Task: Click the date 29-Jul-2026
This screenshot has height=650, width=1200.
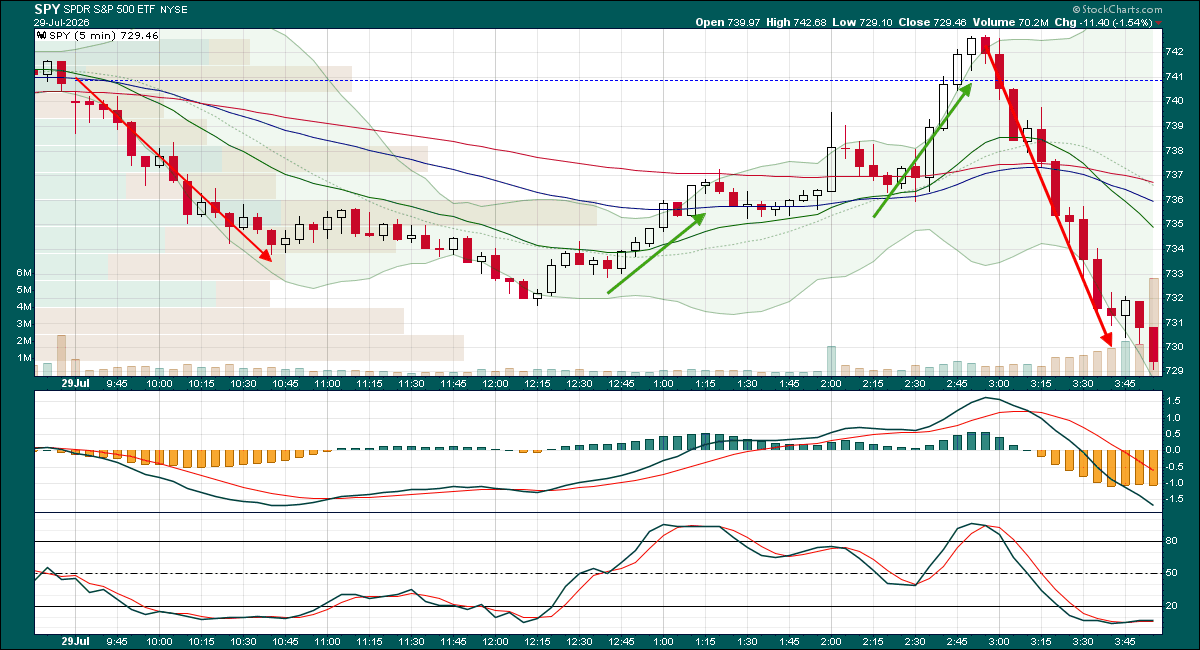Action: pos(60,21)
